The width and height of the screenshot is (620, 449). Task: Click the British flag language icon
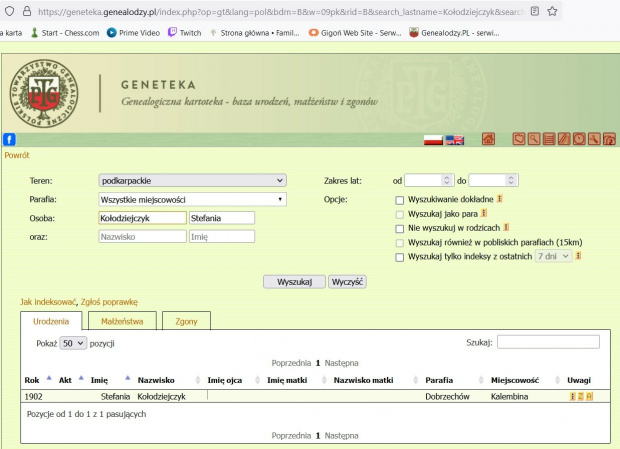(455, 139)
